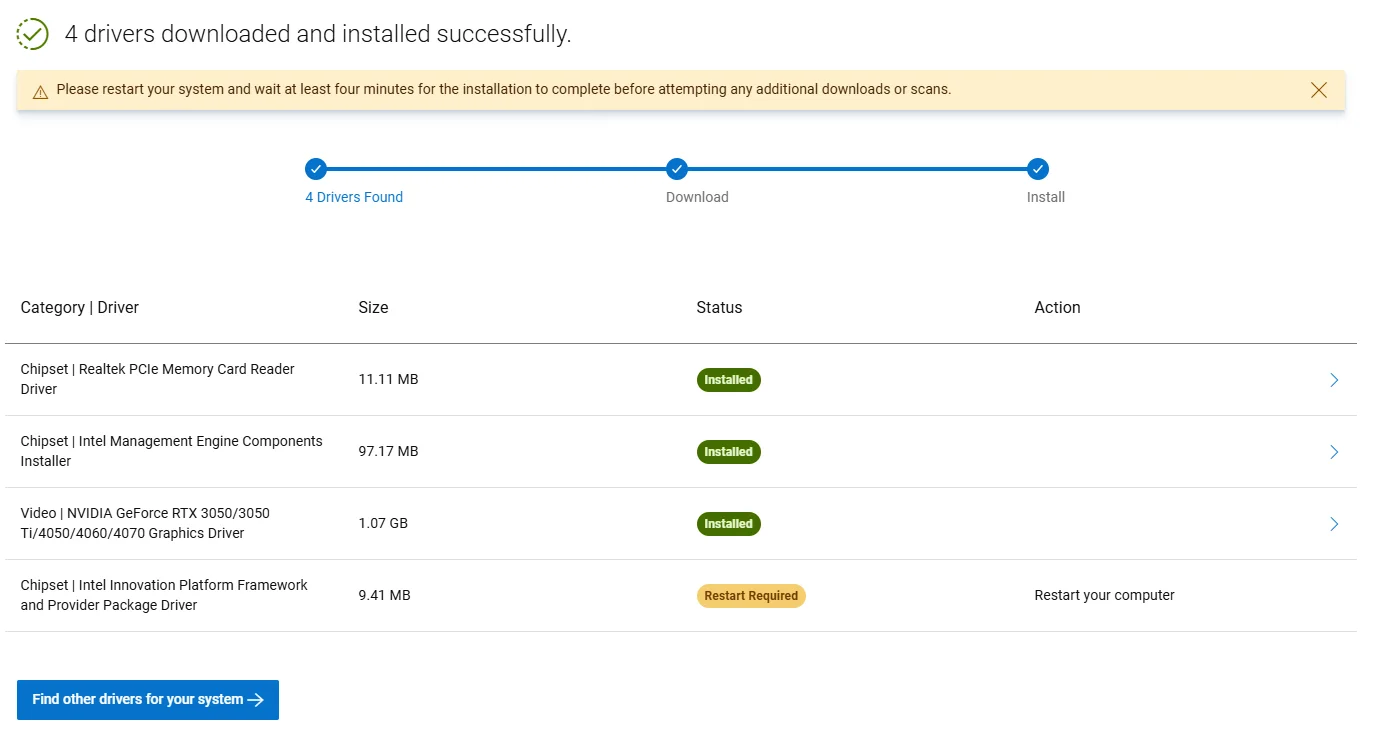Expand Realtek PCIe Memory Card Reader row
Screen dimensions: 1382x737
tap(1334, 380)
